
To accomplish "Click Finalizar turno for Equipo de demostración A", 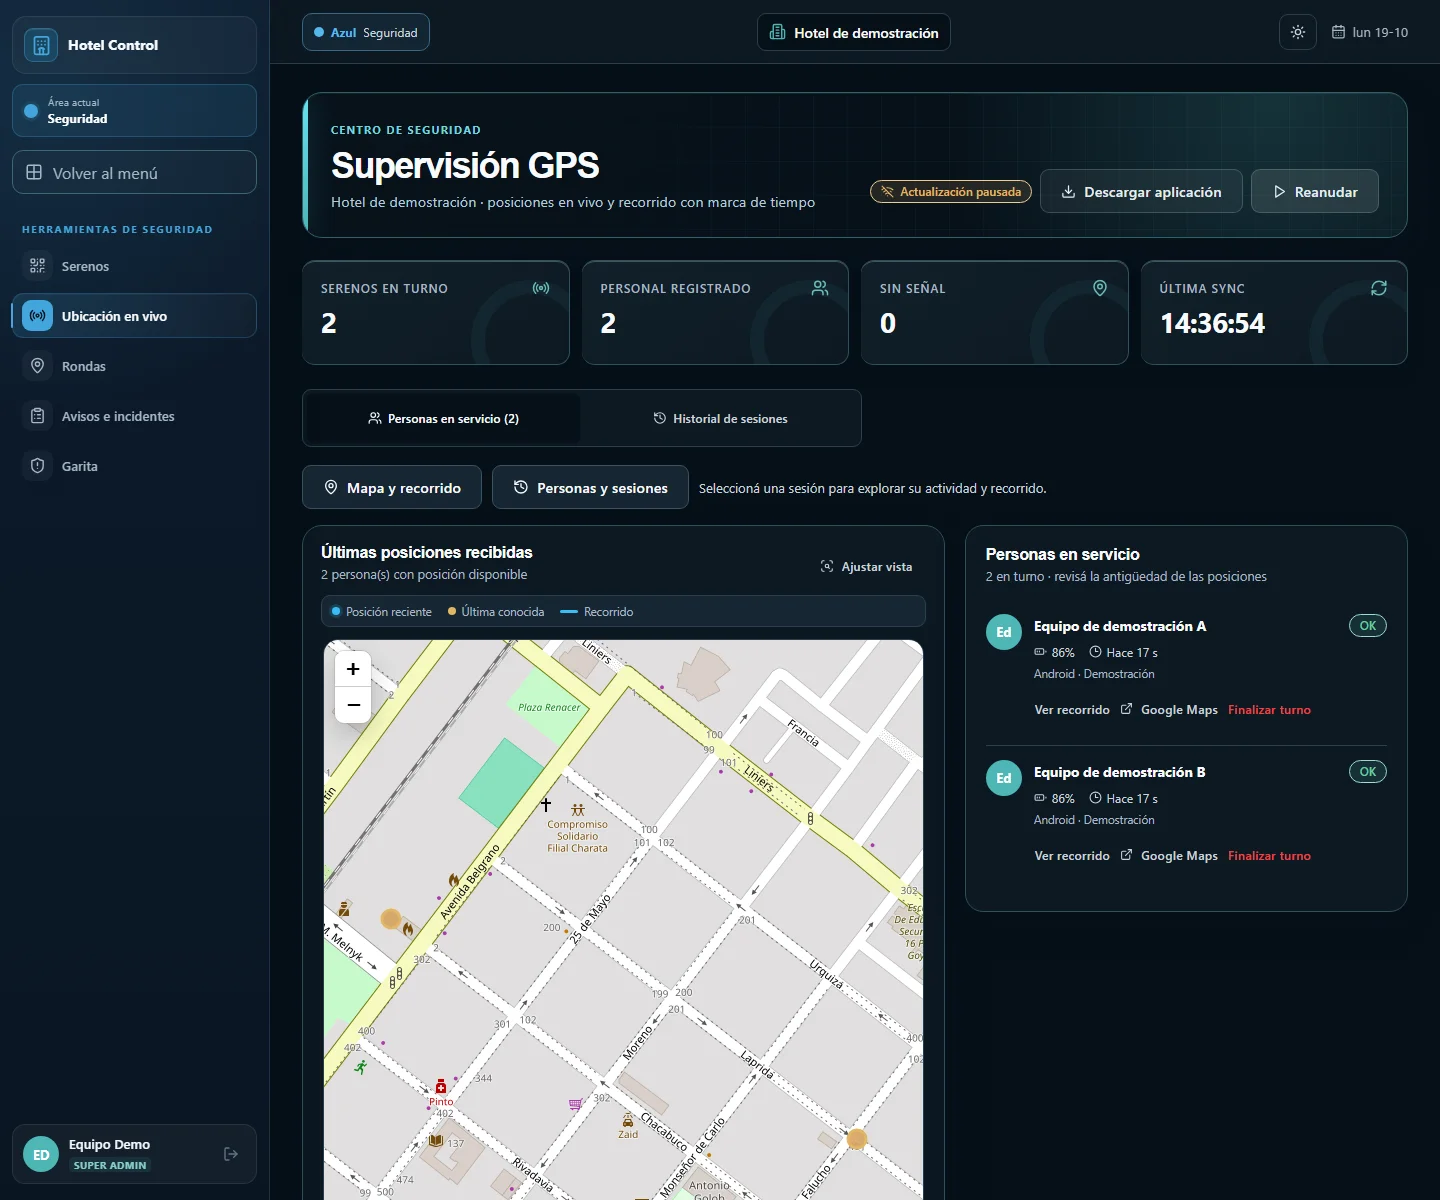I will 1269,710.
